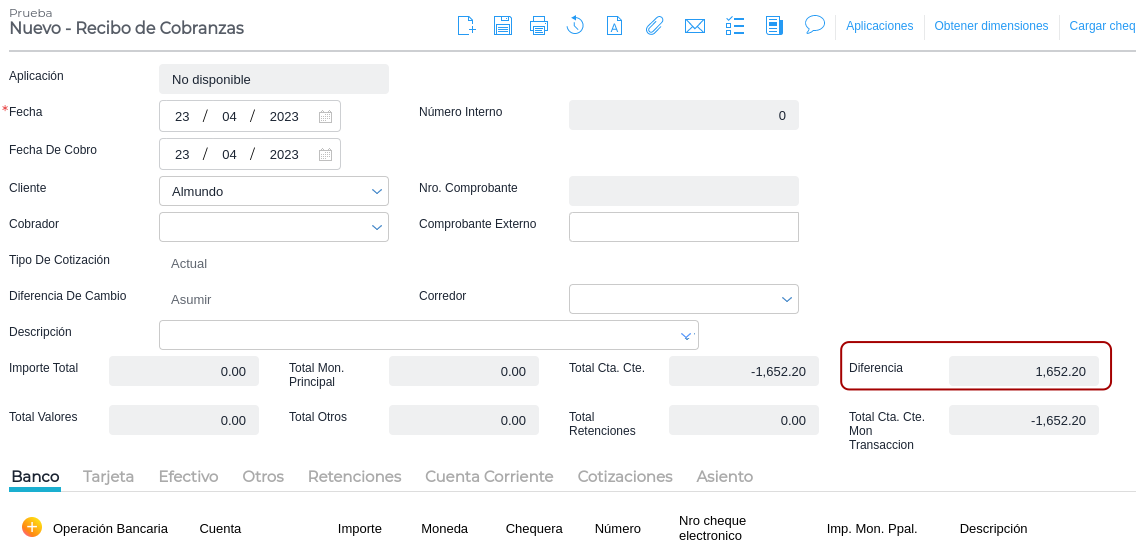Save the receipt with the floppy disk icon
This screenshot has width=1136, height=540.
click(x=503, y=26)
